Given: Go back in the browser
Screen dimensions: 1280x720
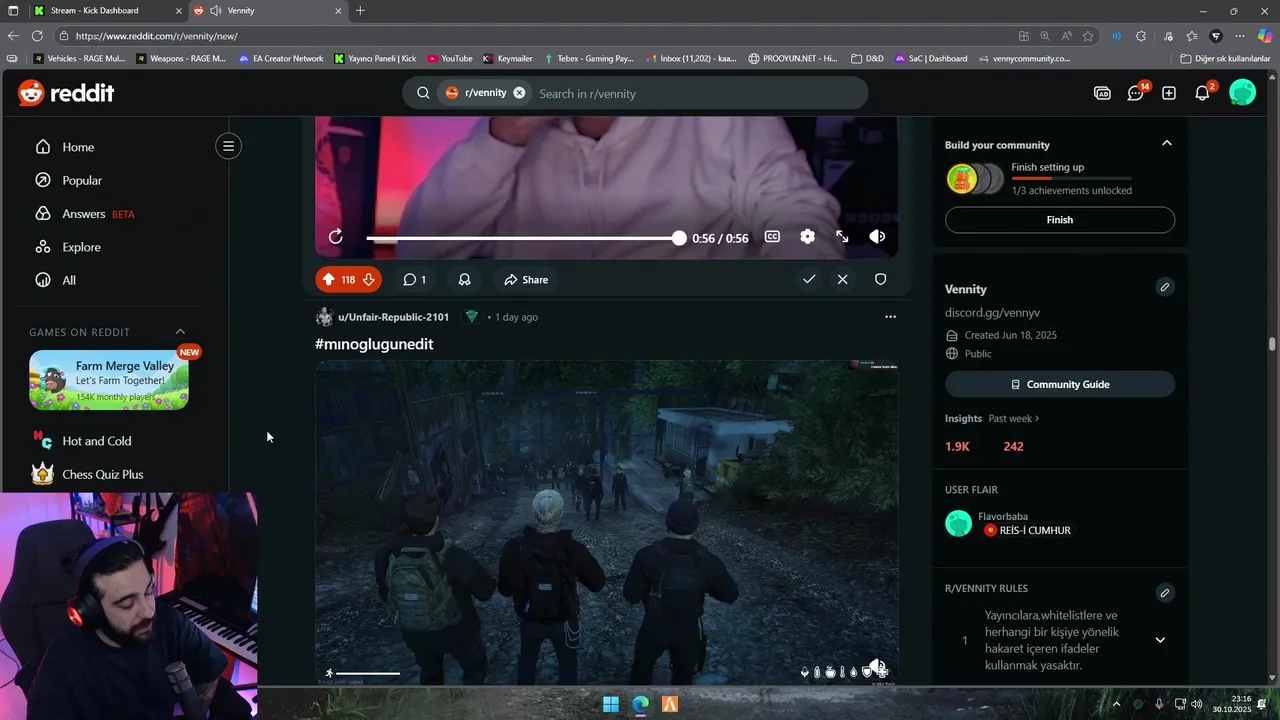Looking at the screenshot, I should [13, 36].
